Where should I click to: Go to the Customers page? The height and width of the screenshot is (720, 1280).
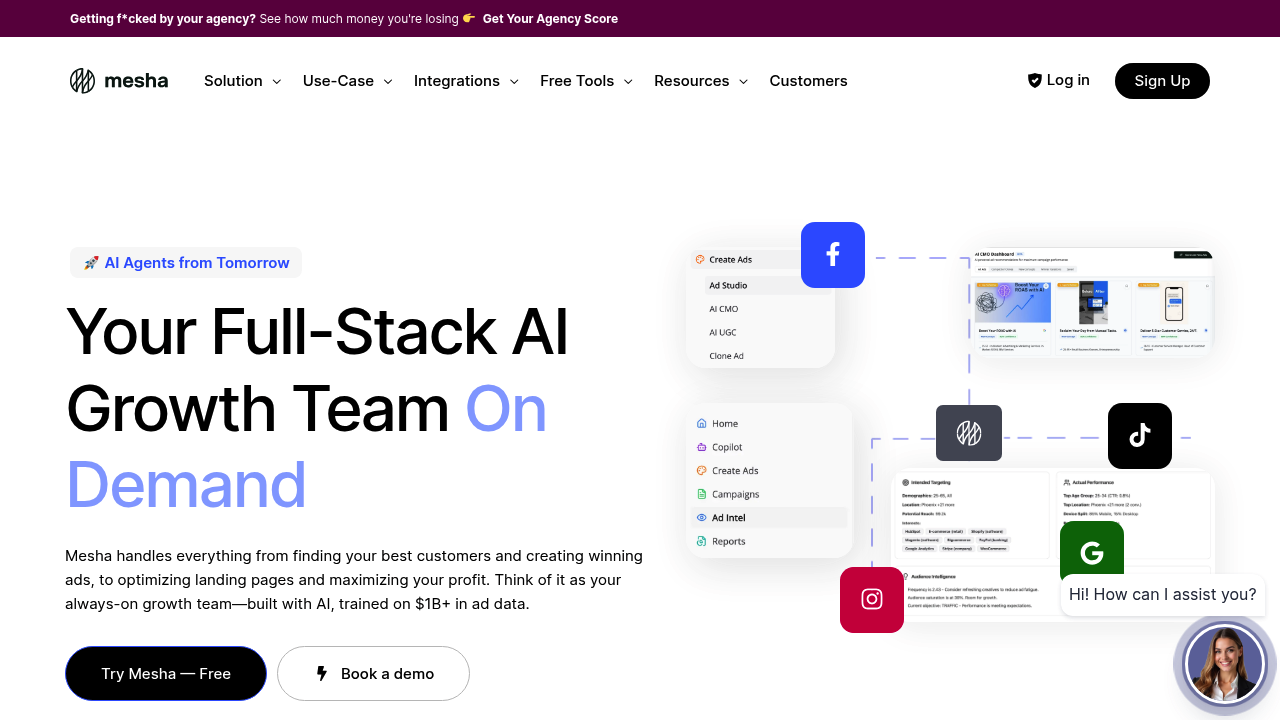pyautogui.click(x=808, y=81)
